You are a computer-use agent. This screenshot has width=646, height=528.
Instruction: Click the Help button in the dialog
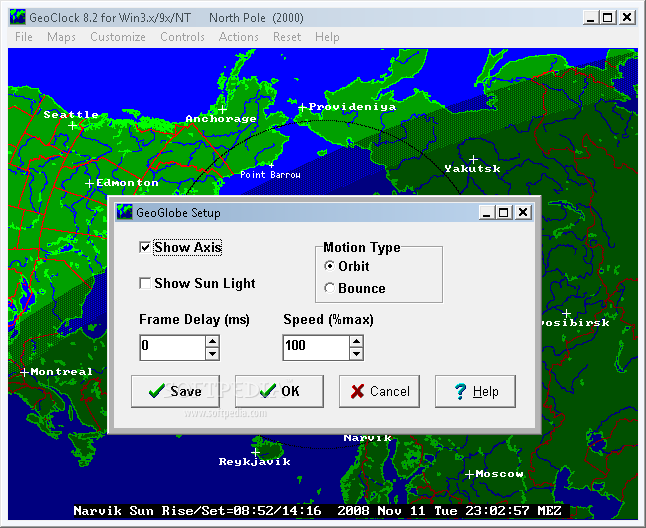click(x=475, y=391)
